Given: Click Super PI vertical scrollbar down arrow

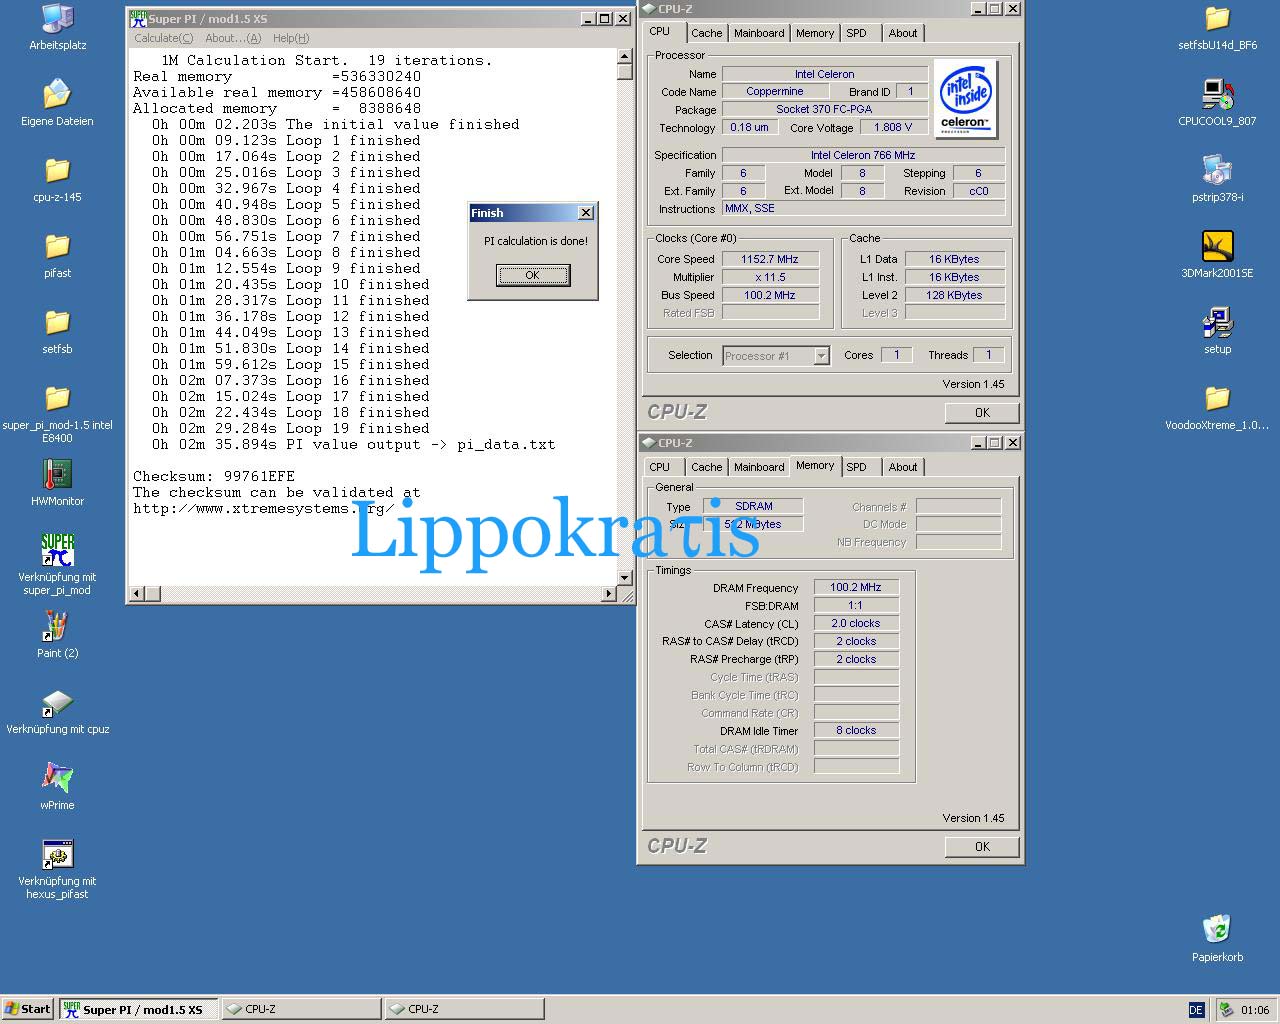Looking at the screenshot, I should 625,578.
